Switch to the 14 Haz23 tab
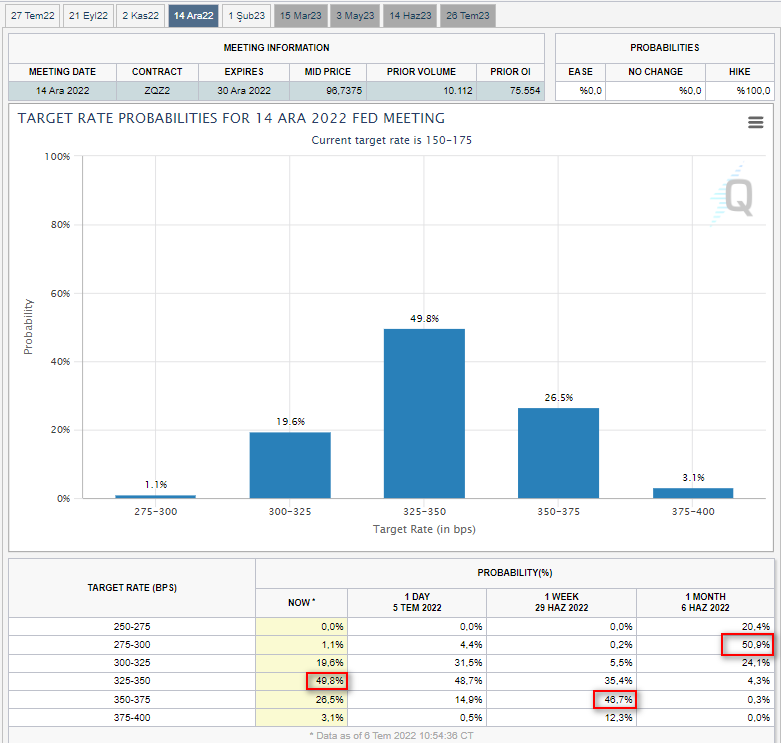 [x=410, y=15]
